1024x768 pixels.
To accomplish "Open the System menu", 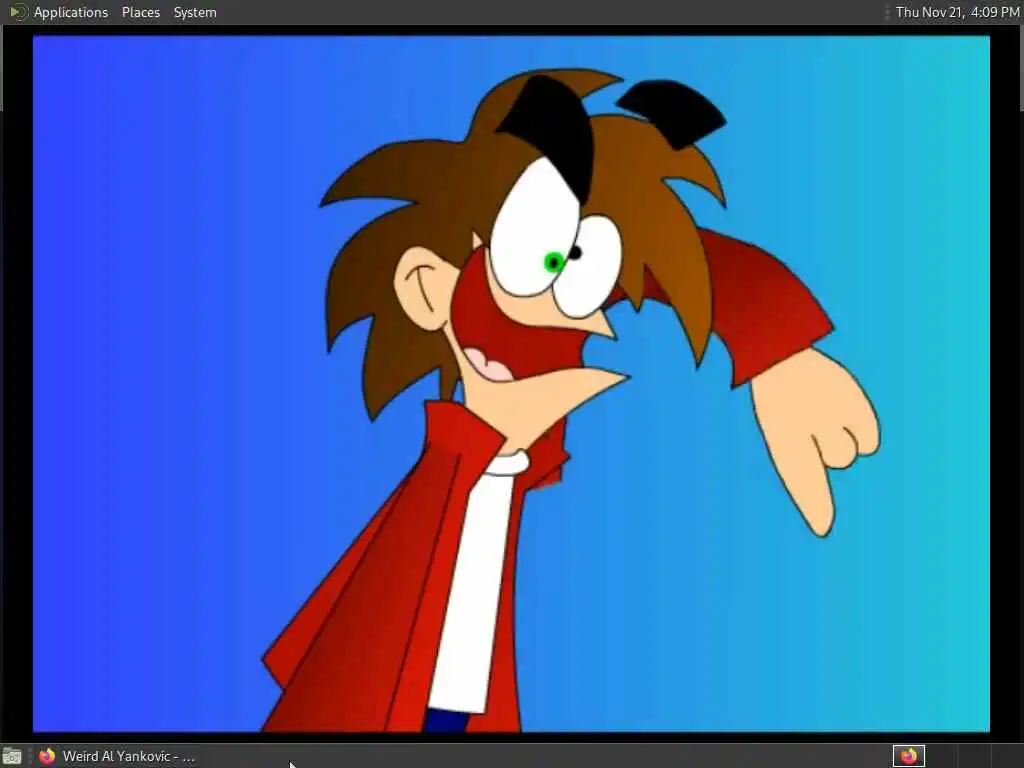I will click(x=195, y=12).
